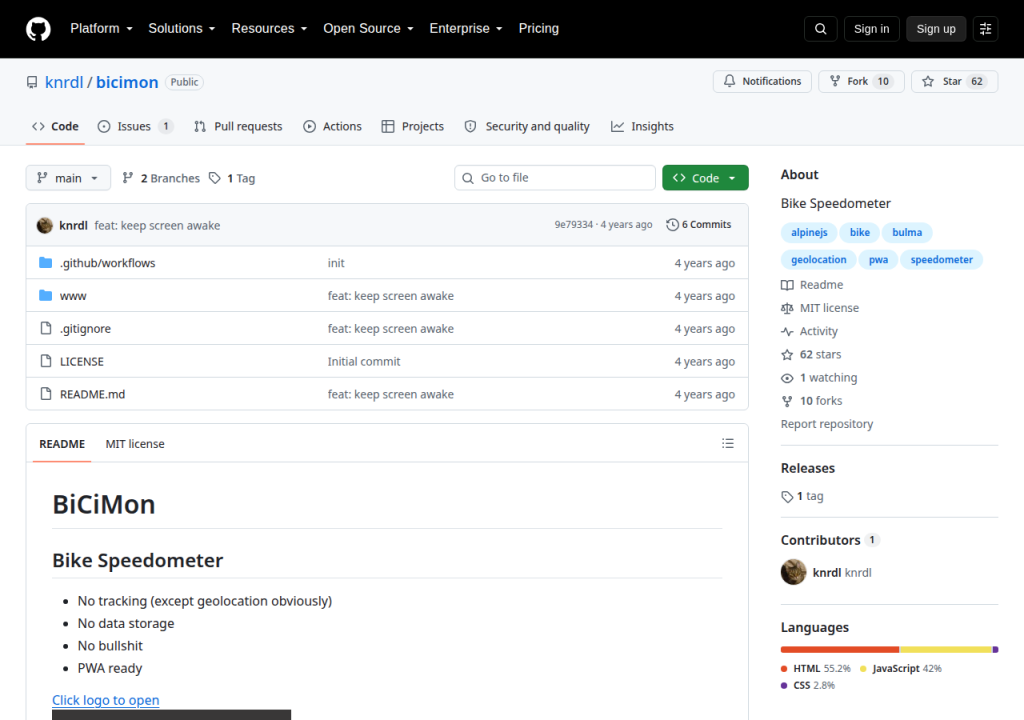
Task: Click the pulse icon beside Activity
Action: click(x=787, y=331)
